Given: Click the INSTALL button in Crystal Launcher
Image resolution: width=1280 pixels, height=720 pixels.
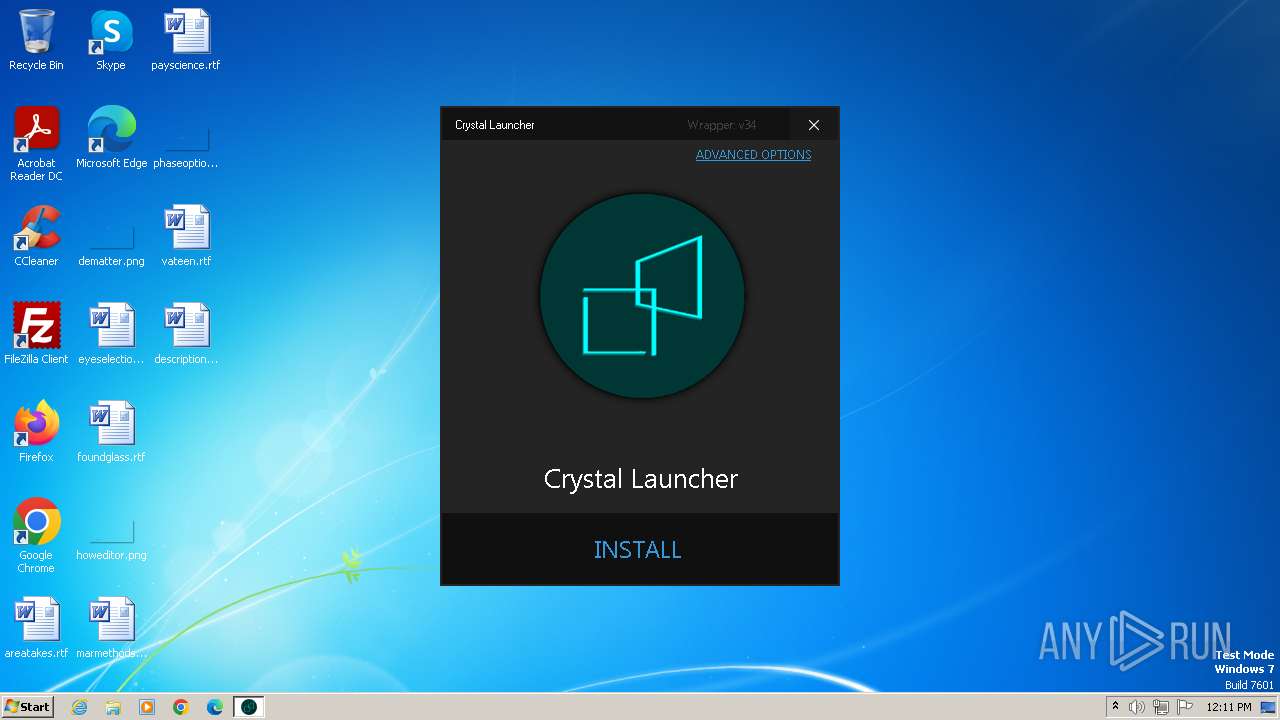Looking at the screenshot, I should coord(639,549).
